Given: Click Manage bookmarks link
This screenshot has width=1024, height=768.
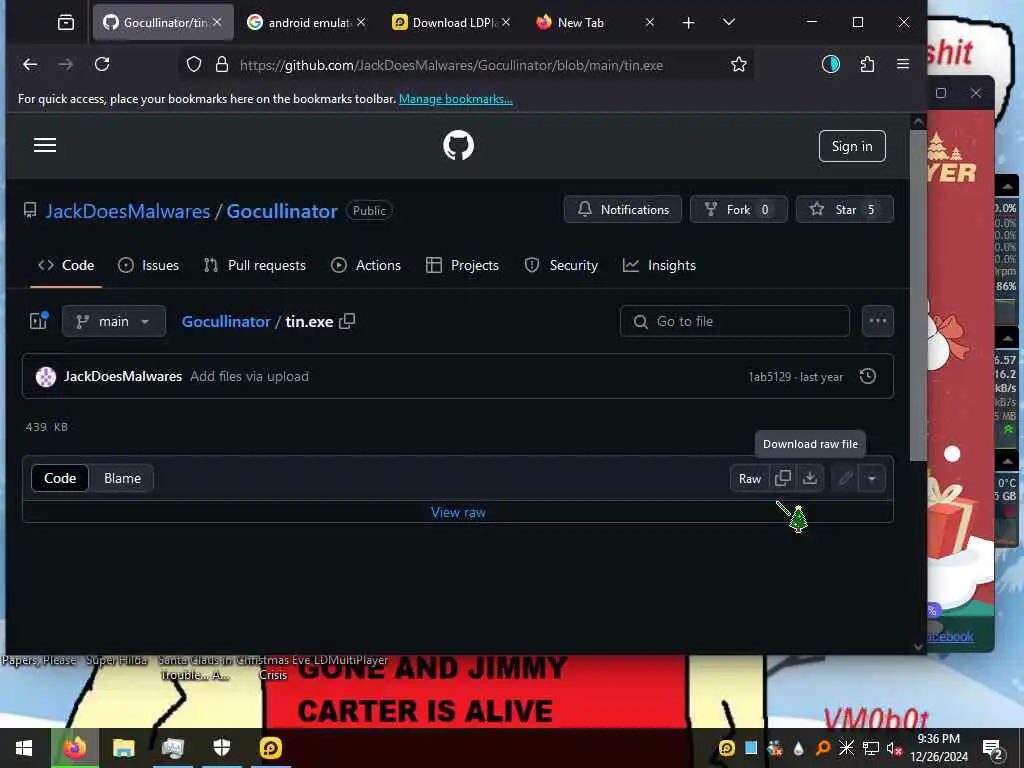Looking at the screenshot, I should coord(456,99).
